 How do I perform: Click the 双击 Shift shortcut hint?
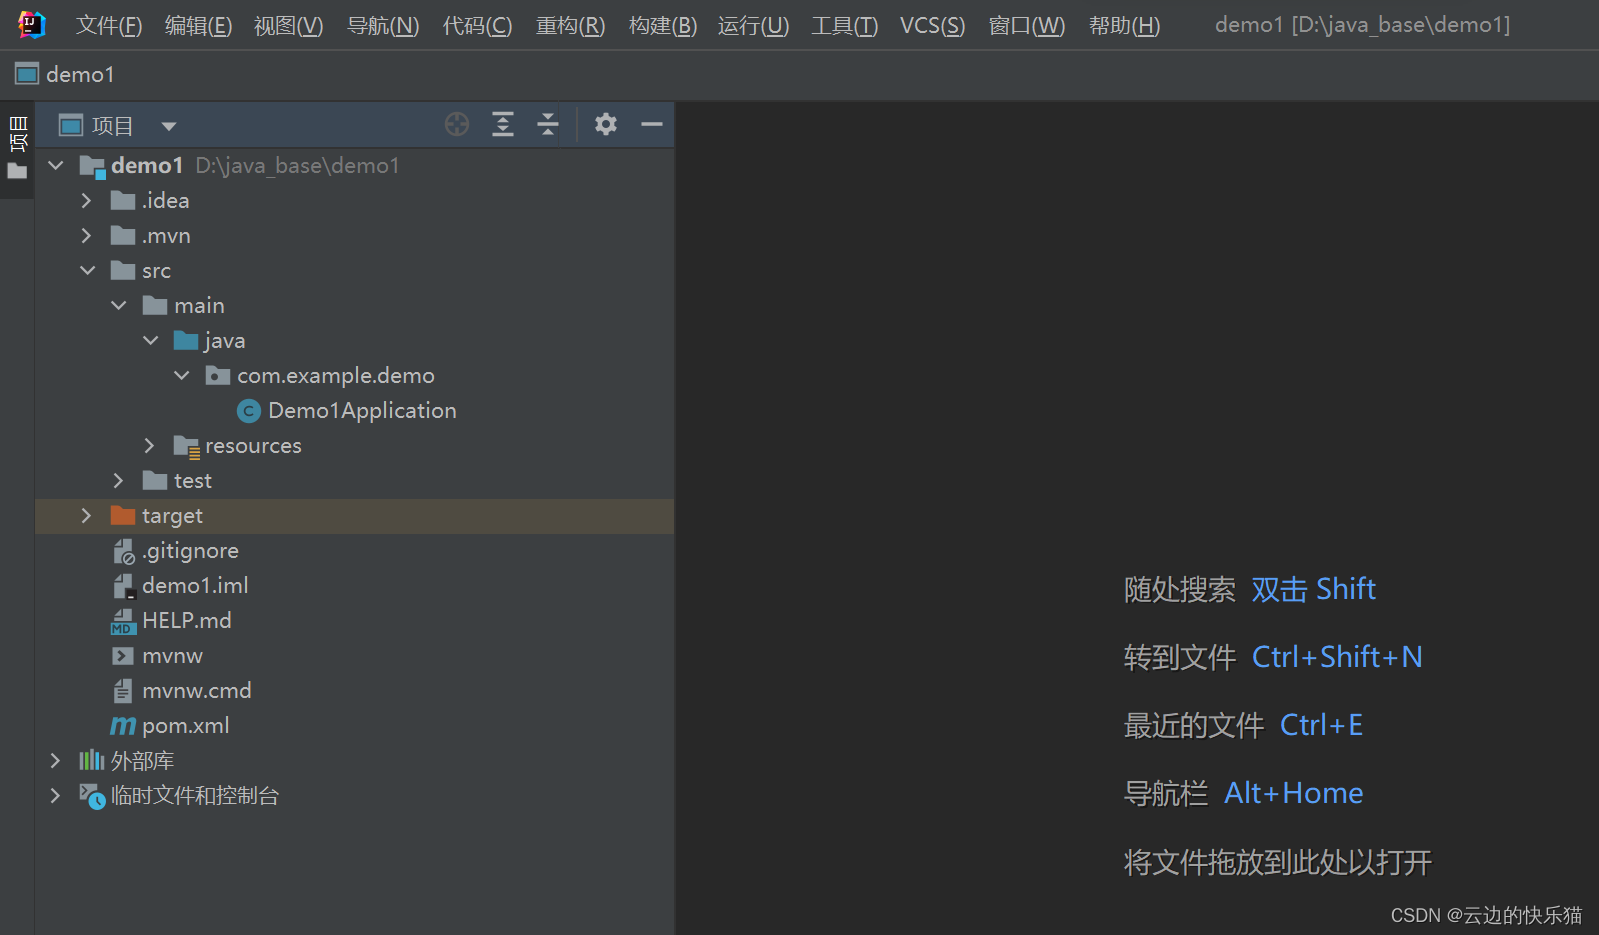1313,589
